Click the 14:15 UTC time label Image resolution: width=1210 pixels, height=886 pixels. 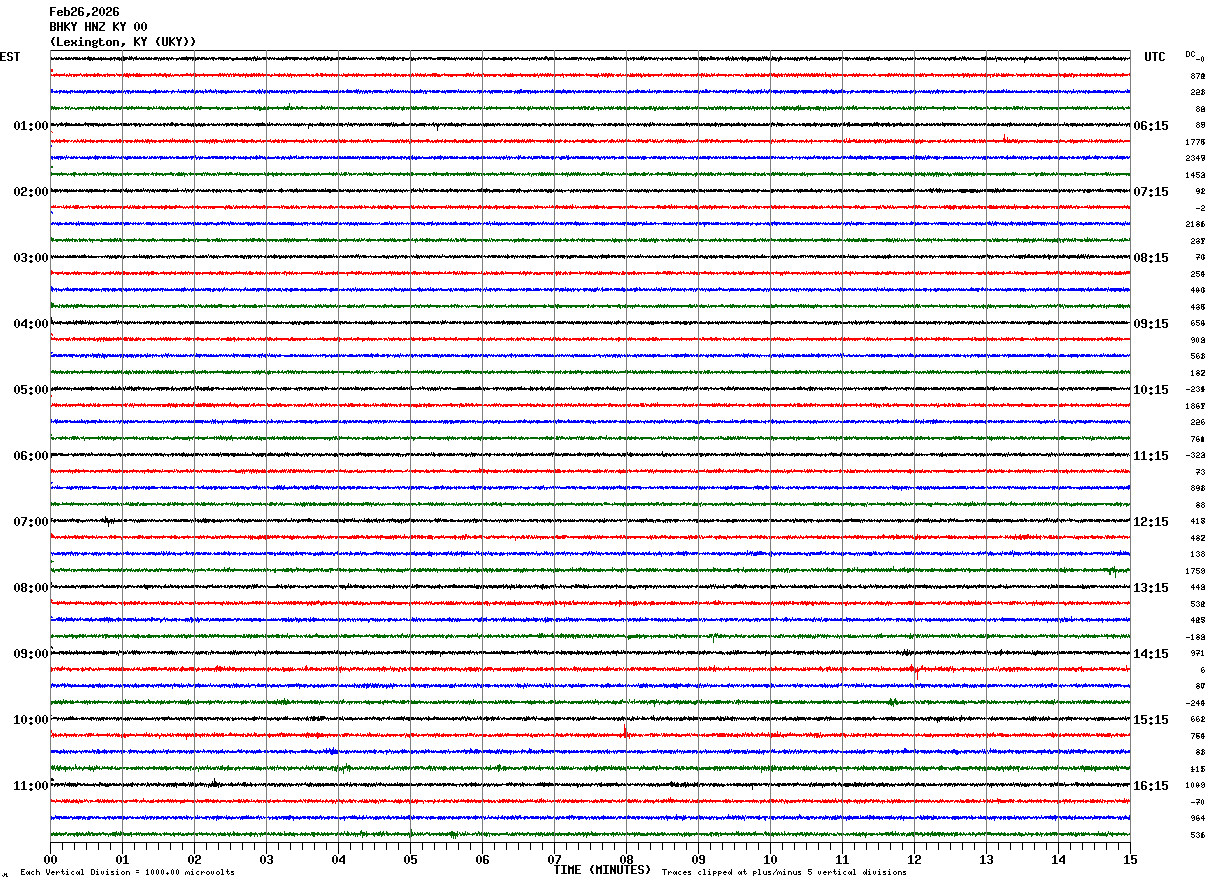[x=1150, y=654]
